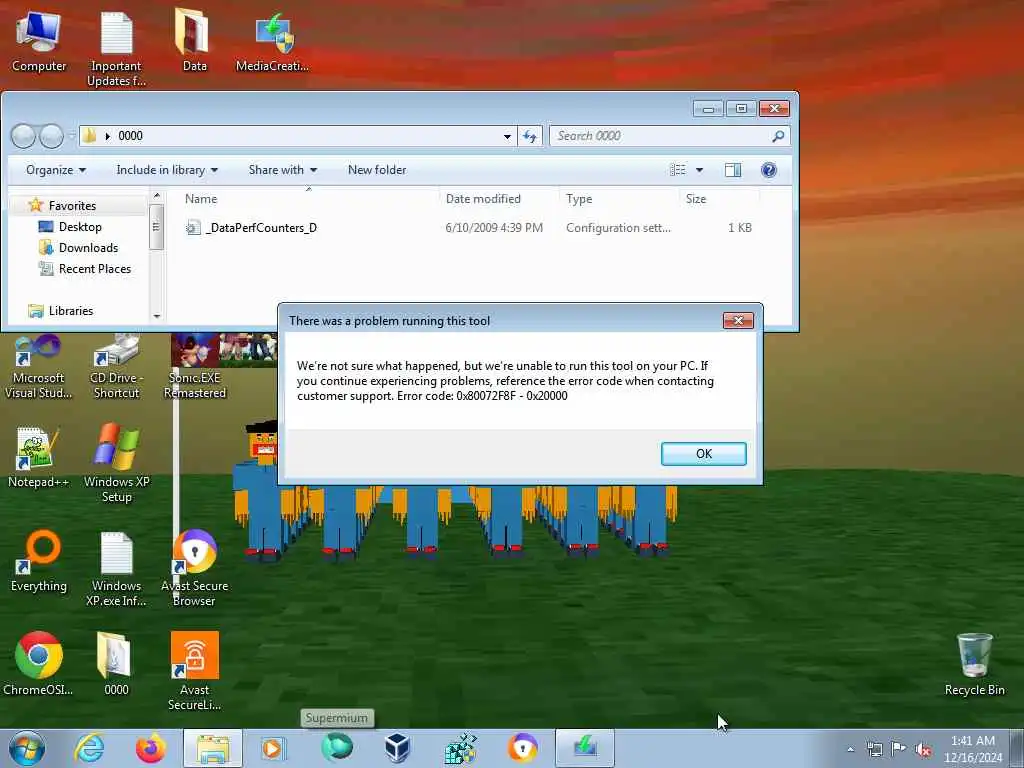Image resolution: width=1024 pixels, height=768 pixels.
Task: Select the ChromeOS desktop icon
Action: click(x=39, y=664)
